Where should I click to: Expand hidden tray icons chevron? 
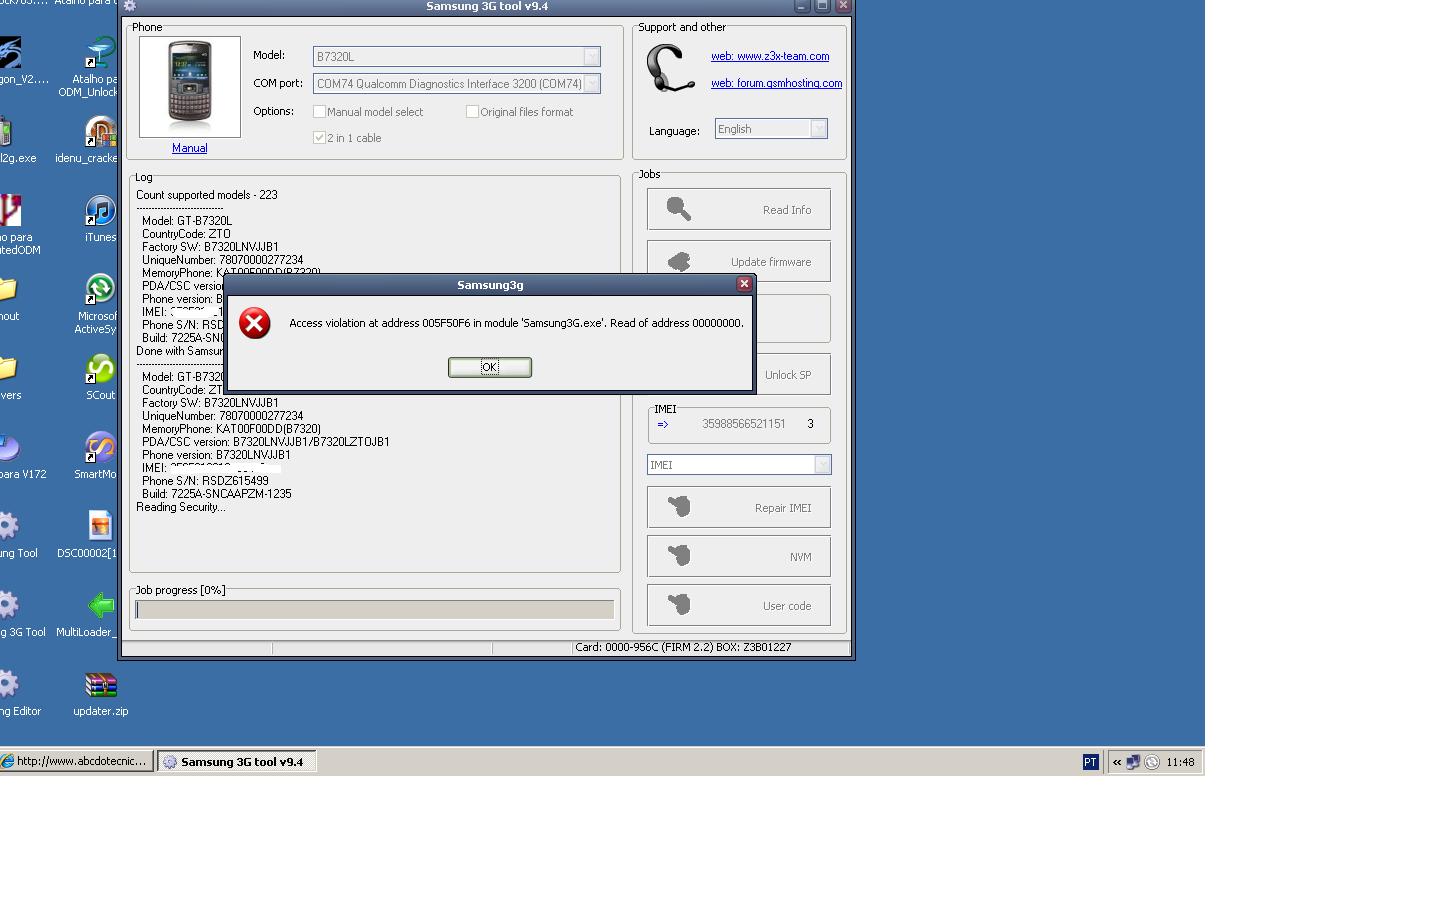coord(1117,762)
